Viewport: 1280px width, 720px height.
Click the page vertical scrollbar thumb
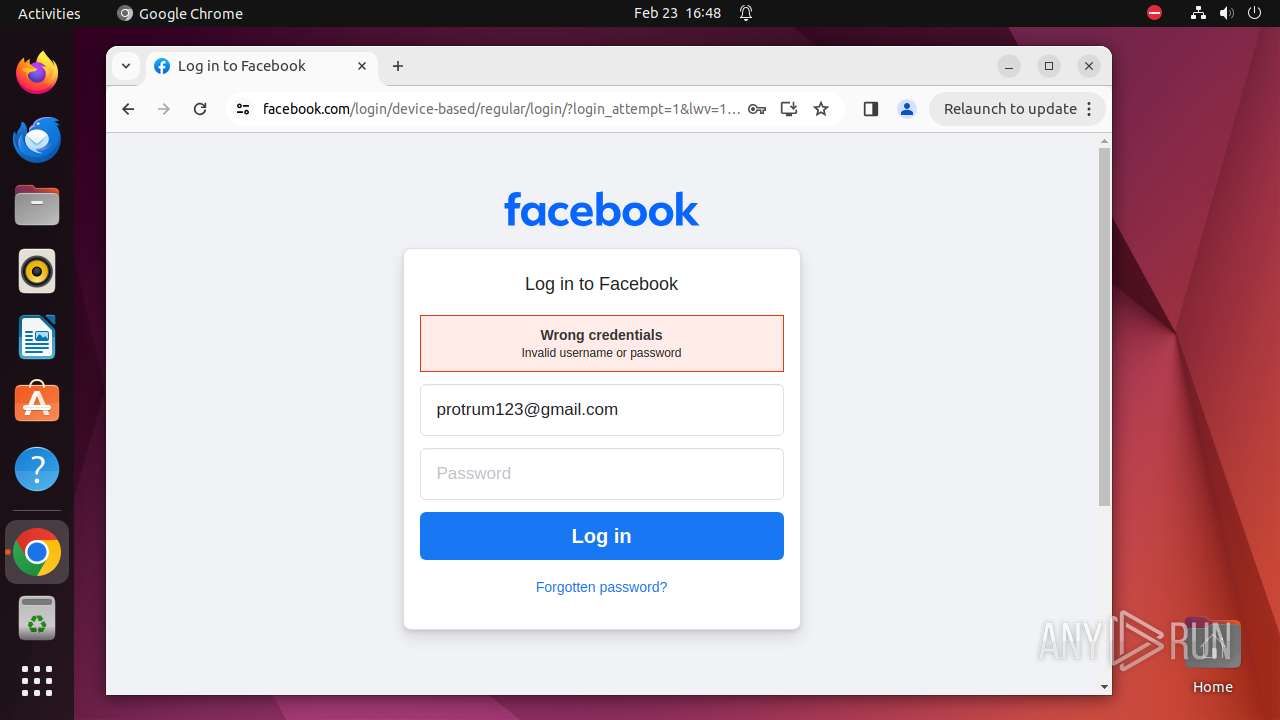pos(1104,327)
